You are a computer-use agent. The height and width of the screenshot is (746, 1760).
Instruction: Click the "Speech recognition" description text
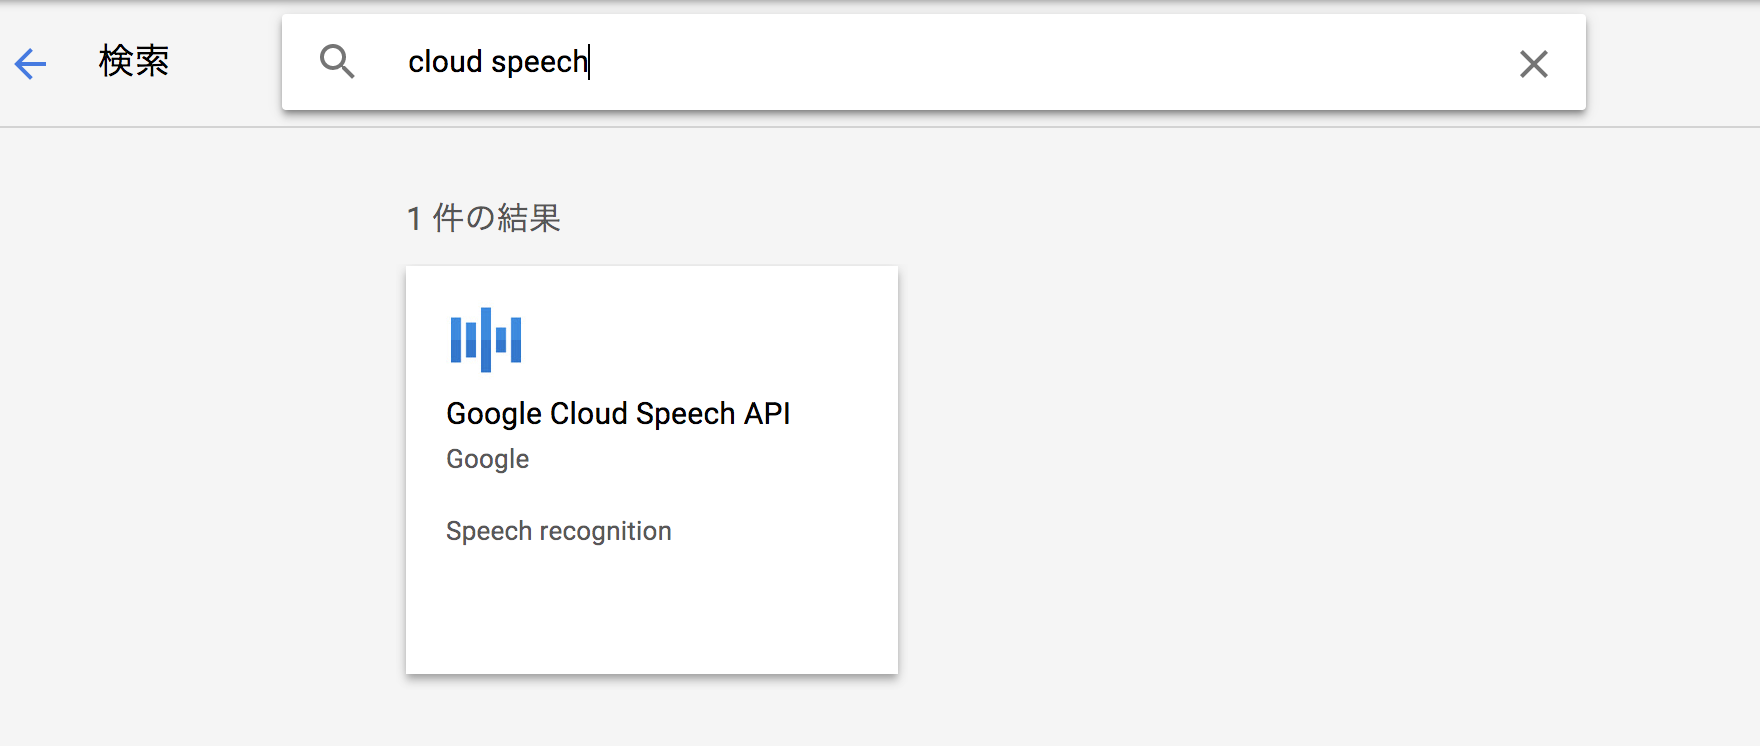pos(558,531)
